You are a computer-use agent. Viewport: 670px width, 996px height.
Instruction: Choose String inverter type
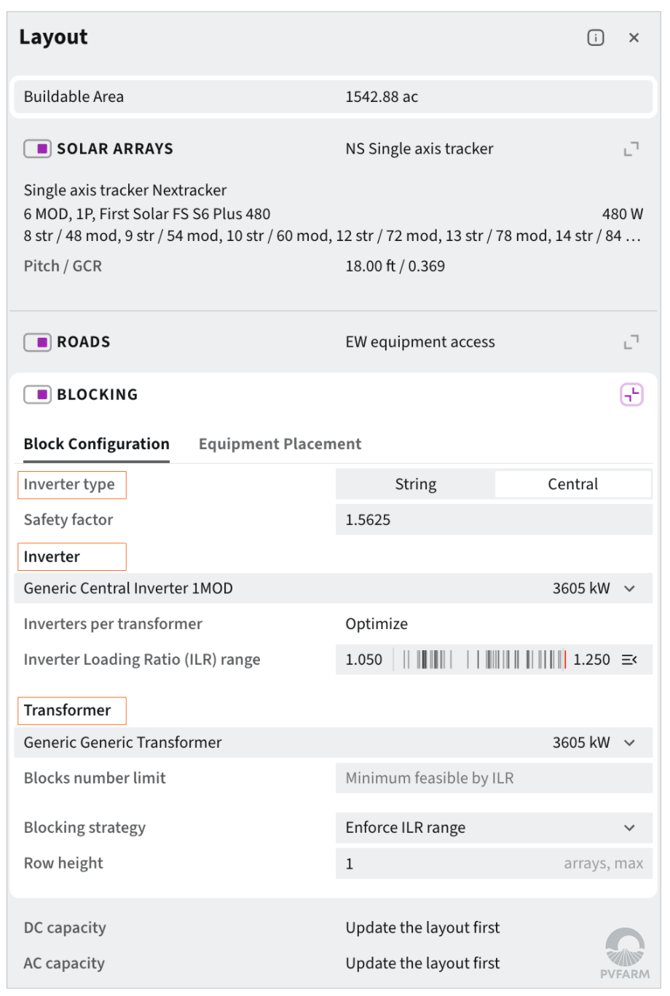coord(415,484)
